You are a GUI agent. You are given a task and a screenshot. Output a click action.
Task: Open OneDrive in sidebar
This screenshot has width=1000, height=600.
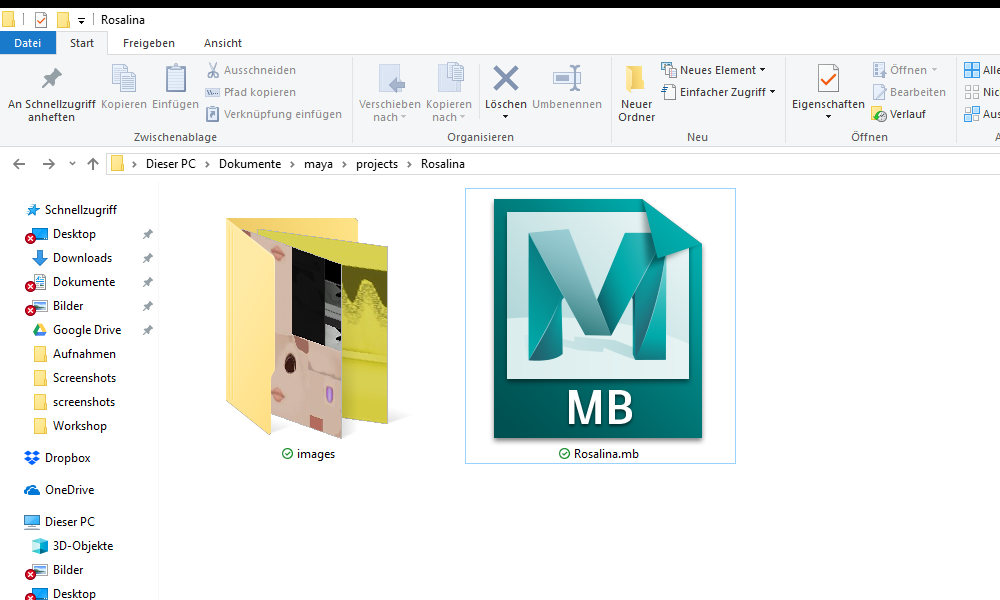click(x=70, y=490)
